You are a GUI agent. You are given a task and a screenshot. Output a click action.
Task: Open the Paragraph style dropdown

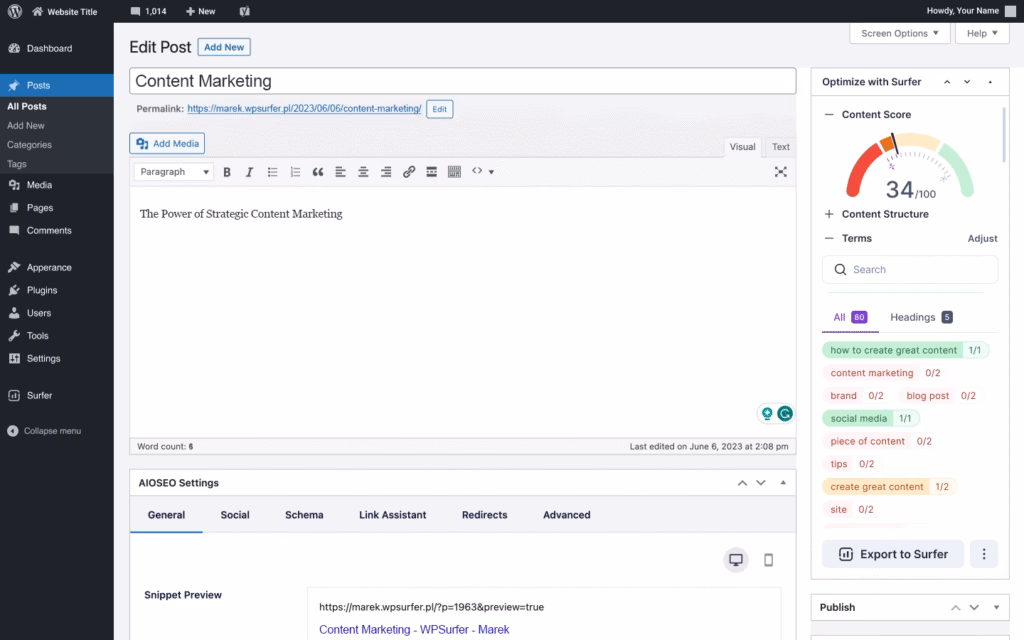[173, 171]
